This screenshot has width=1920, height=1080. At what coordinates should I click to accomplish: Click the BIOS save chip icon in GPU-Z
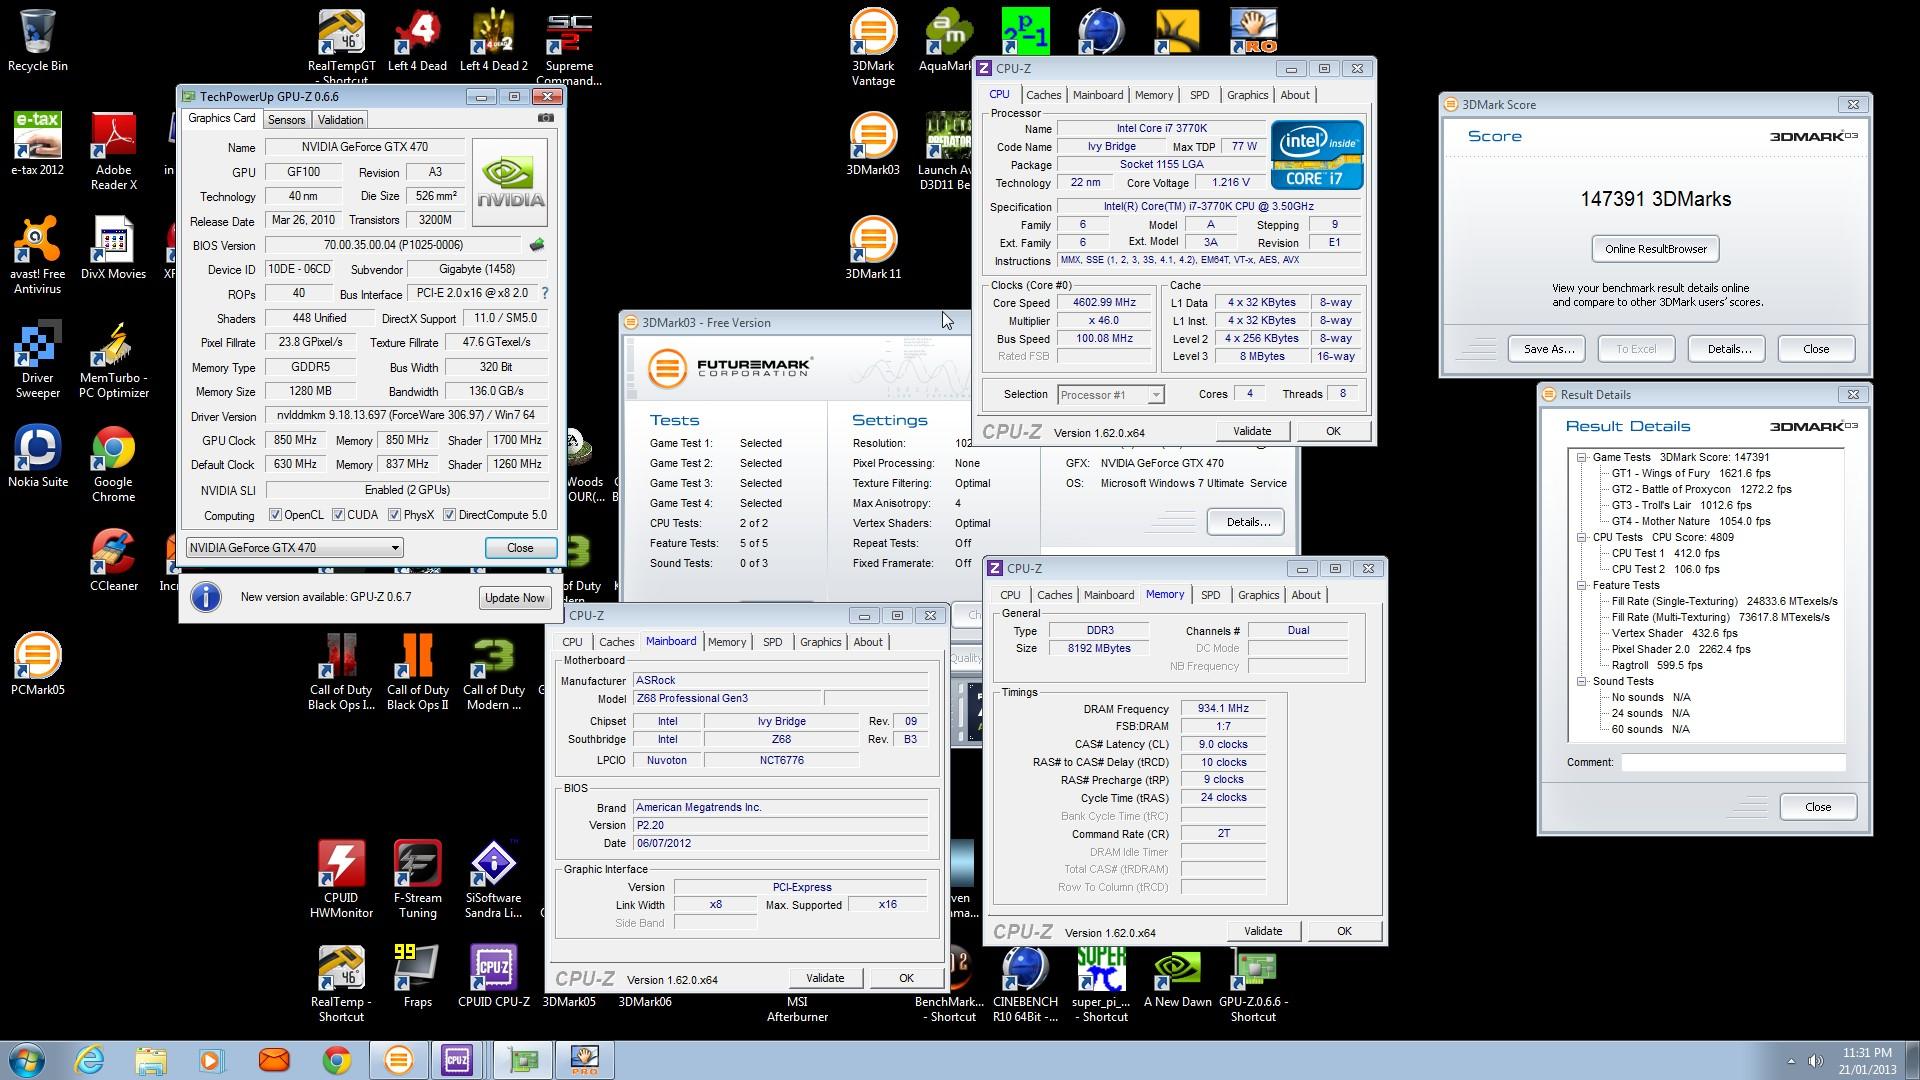point(537,245)
